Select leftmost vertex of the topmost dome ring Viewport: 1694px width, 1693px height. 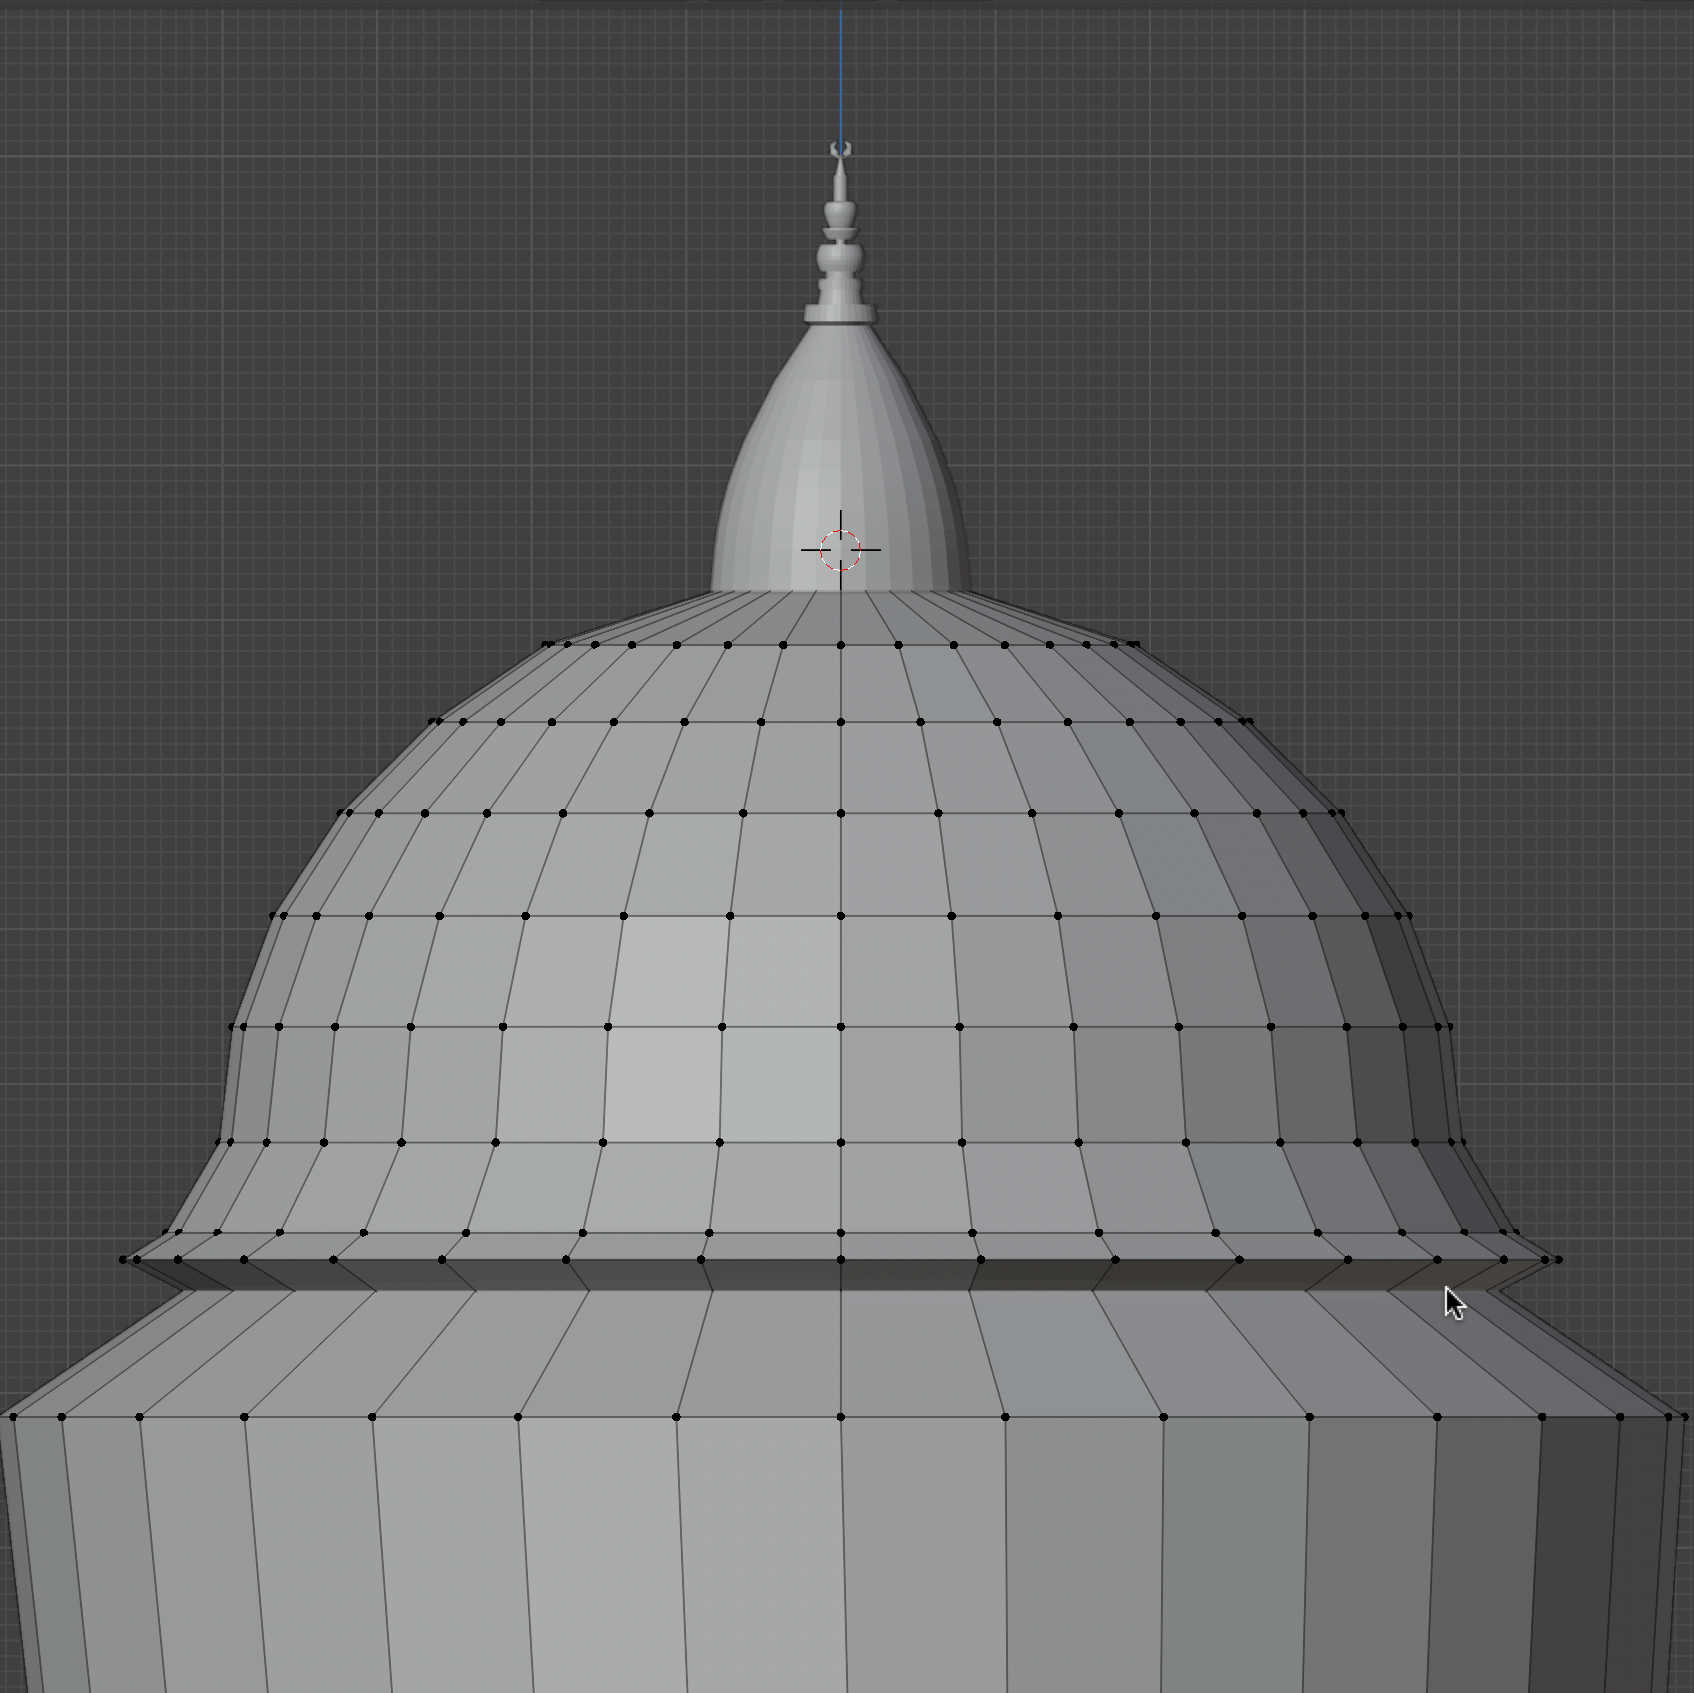pos(545,645)
